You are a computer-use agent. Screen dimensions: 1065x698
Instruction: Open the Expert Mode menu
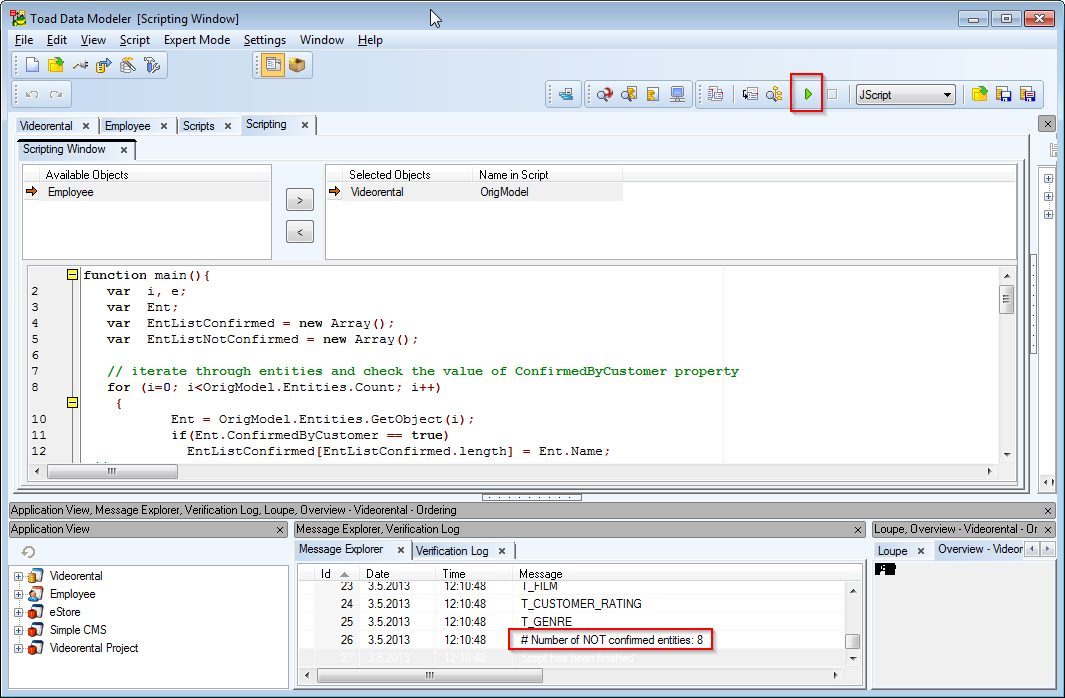tap(196, 40)
